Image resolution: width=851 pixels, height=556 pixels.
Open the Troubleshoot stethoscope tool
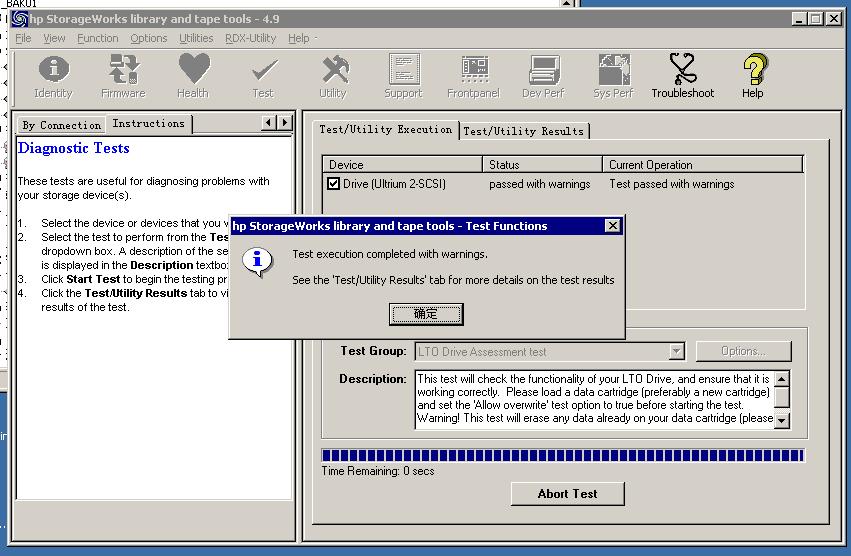683,77
